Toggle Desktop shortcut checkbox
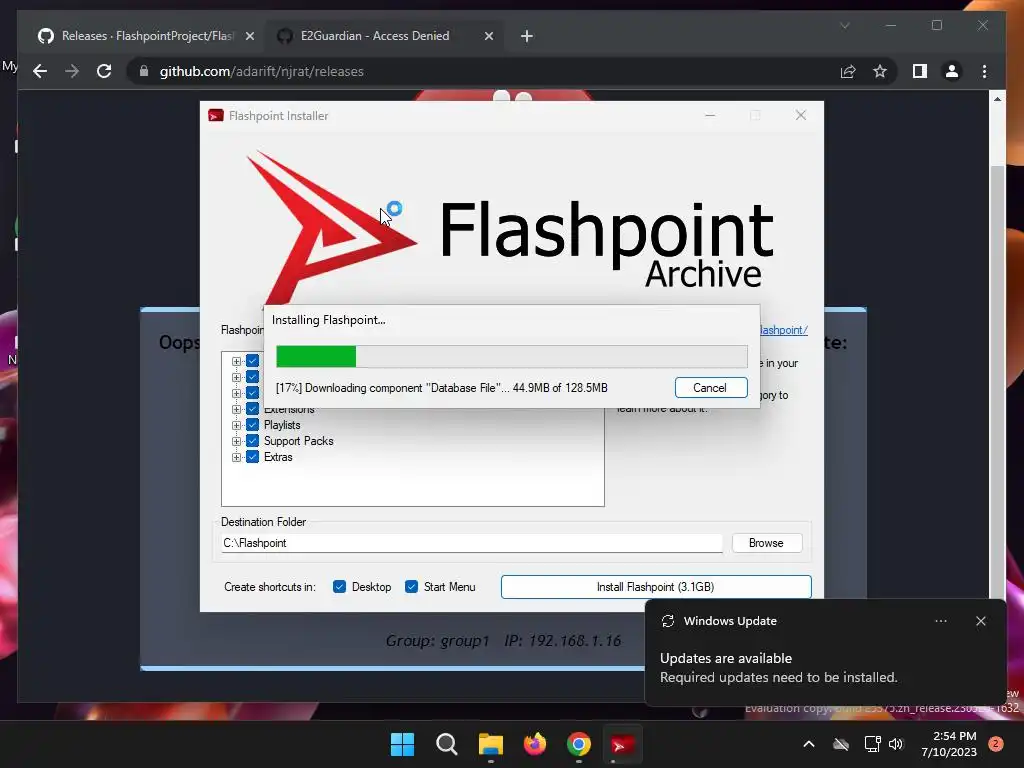The image size is (1024, 768). click(x=340, y=586)
